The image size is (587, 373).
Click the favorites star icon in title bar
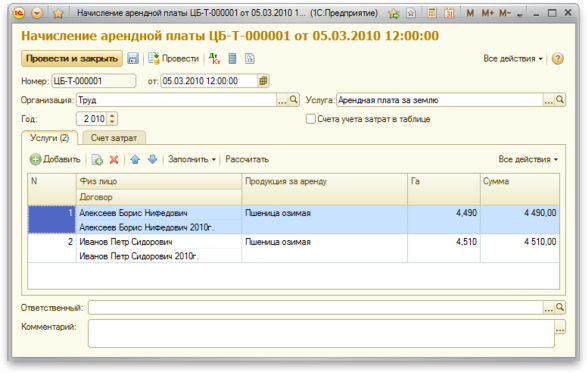58,13
